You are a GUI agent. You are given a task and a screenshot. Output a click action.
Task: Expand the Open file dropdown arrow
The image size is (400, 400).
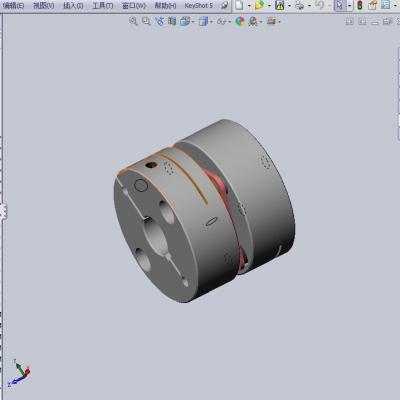click(269, 6)
